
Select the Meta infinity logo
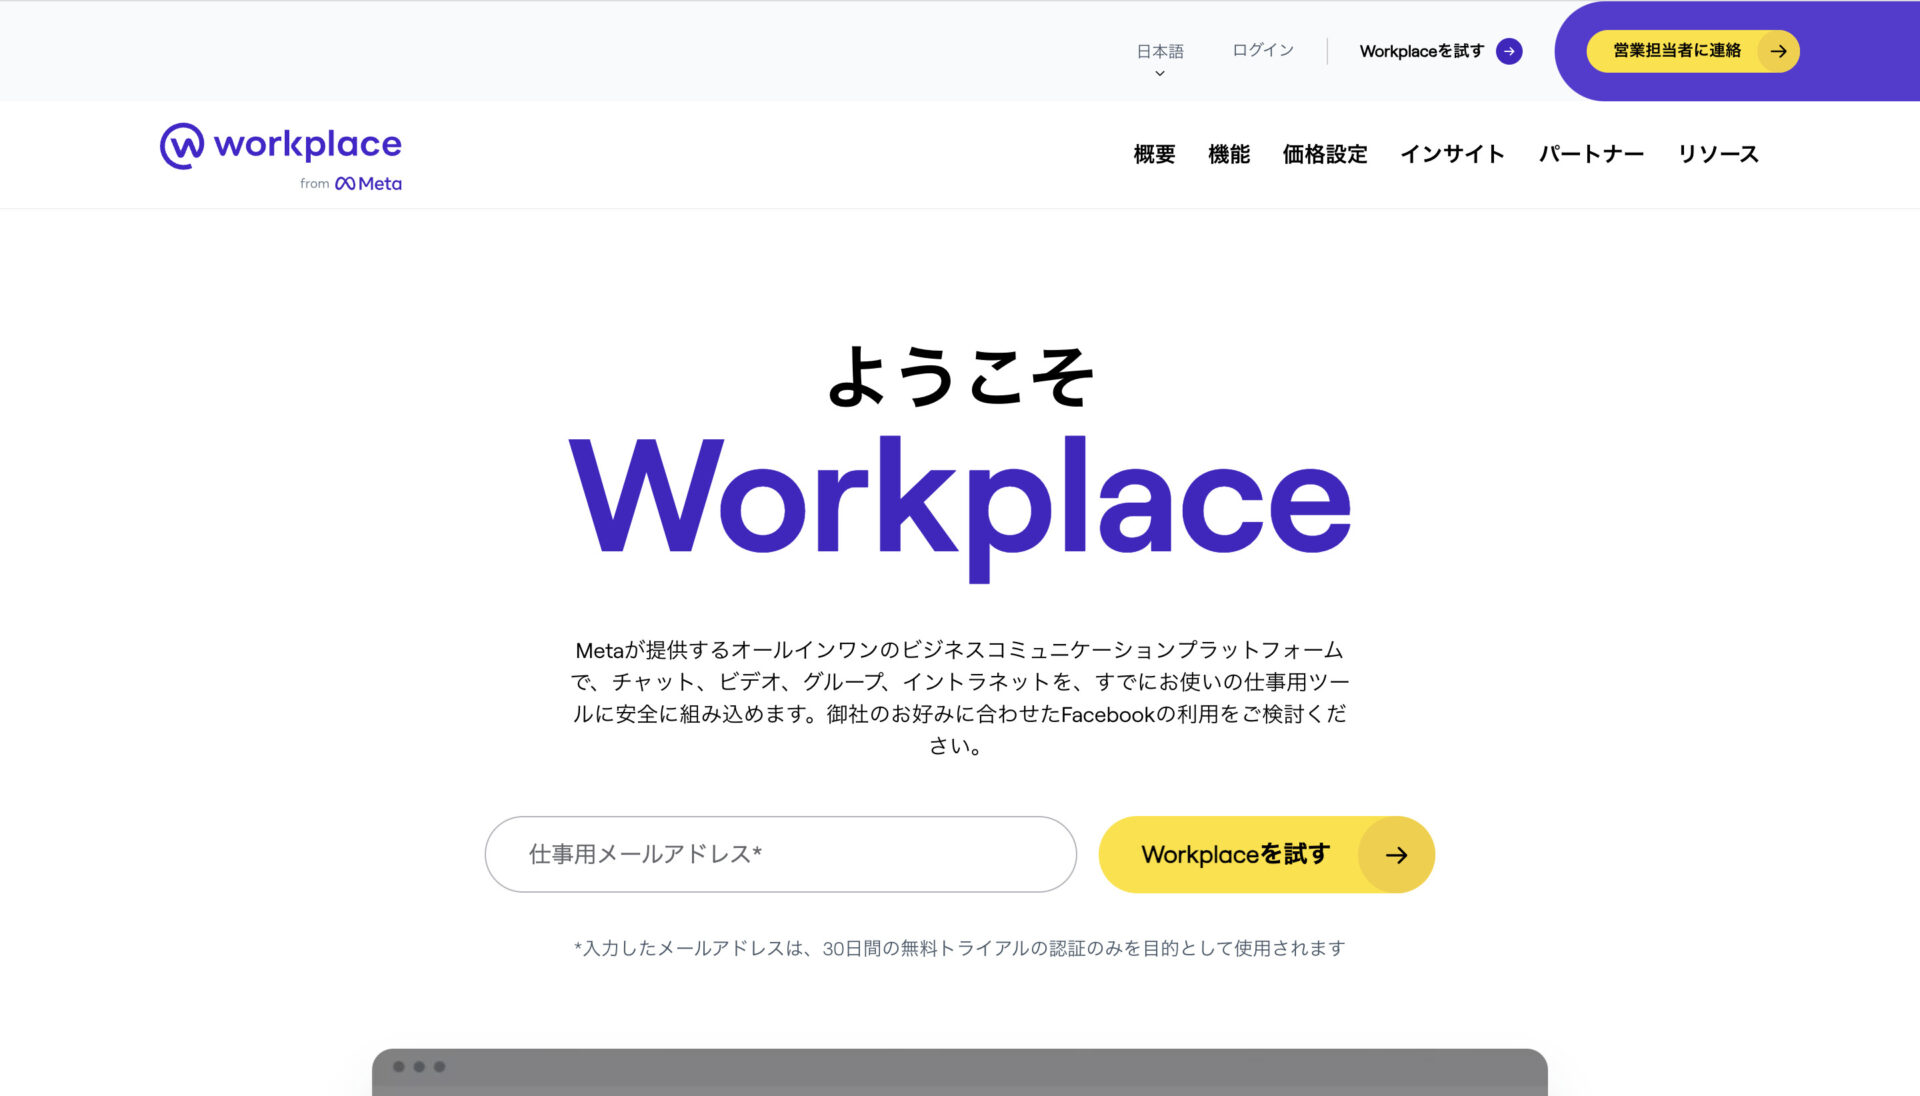click(345, 183)
